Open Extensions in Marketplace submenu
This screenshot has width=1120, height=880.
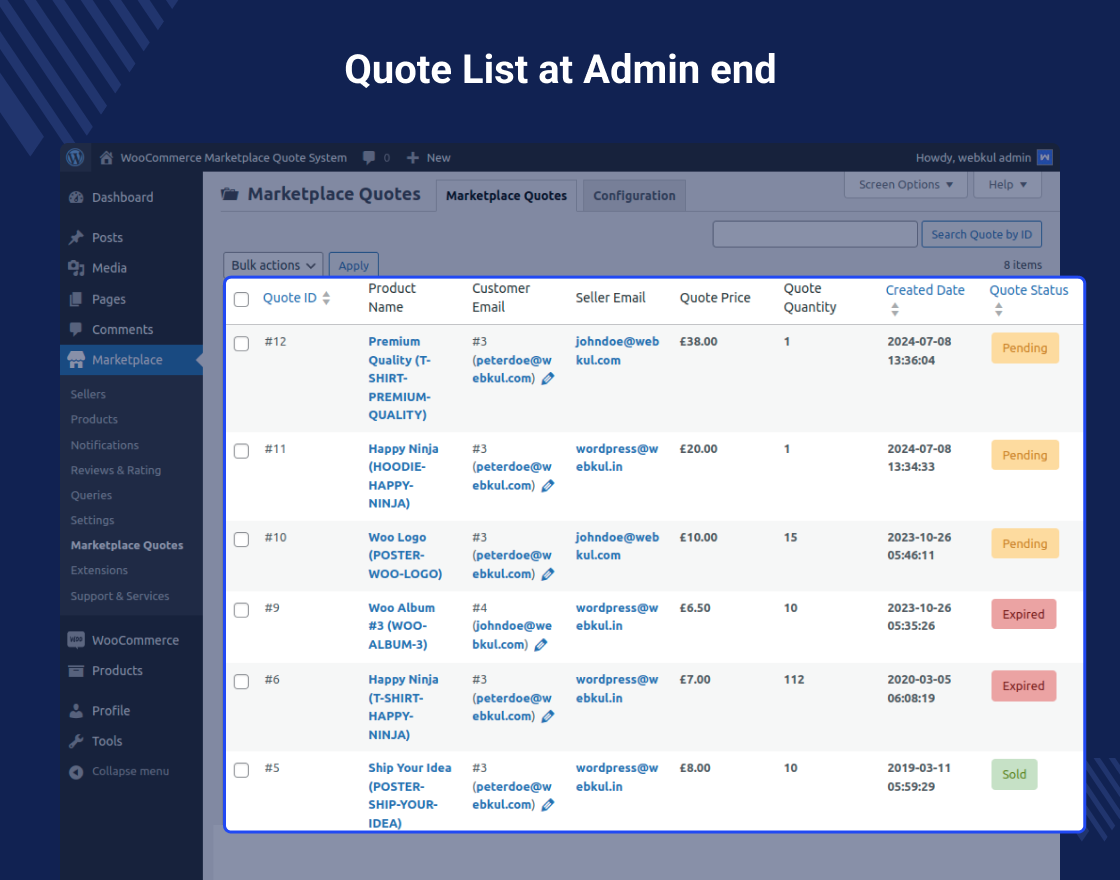pos(99,570)
